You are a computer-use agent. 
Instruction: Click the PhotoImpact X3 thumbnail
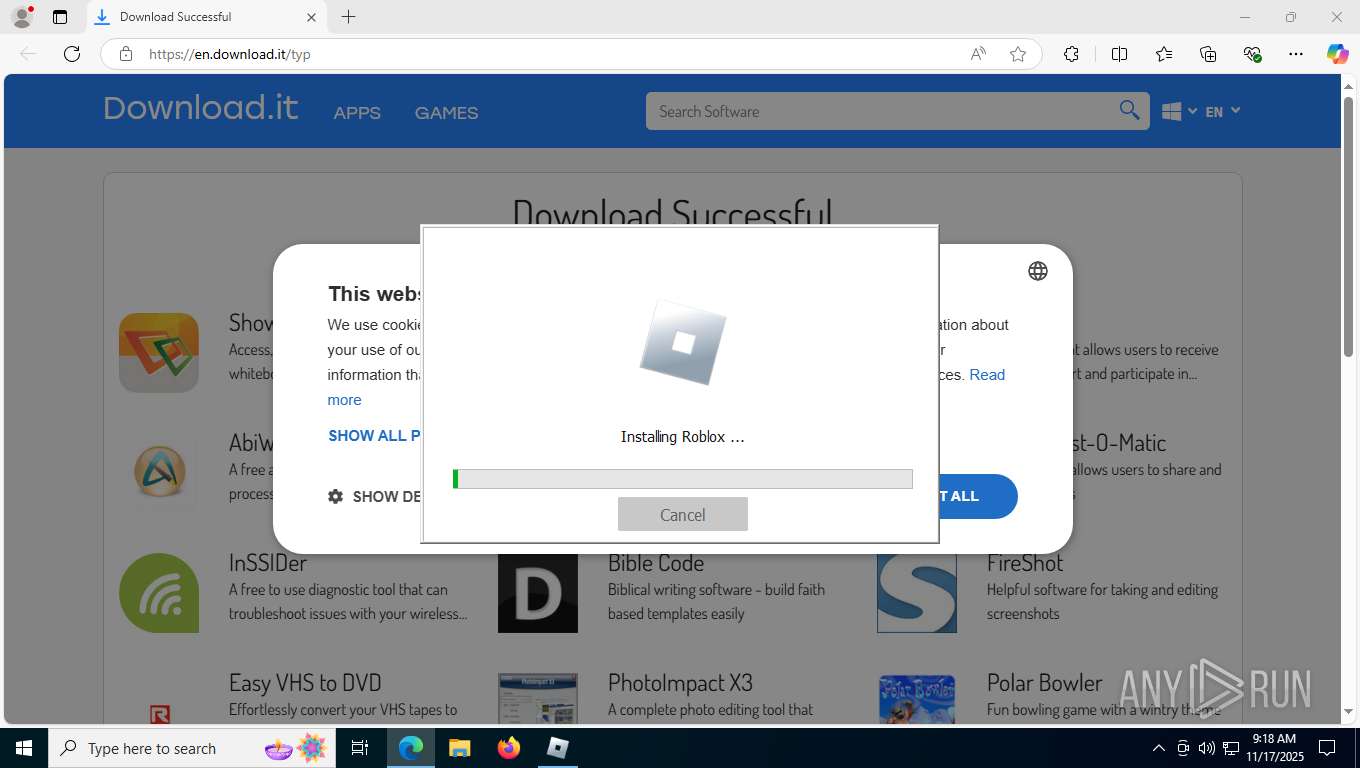point(538,698)
